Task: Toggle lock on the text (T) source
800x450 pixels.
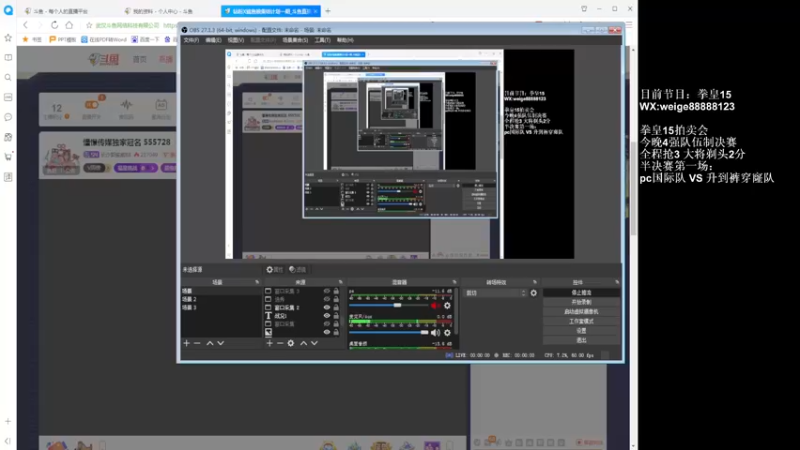Action: (336, 316)
